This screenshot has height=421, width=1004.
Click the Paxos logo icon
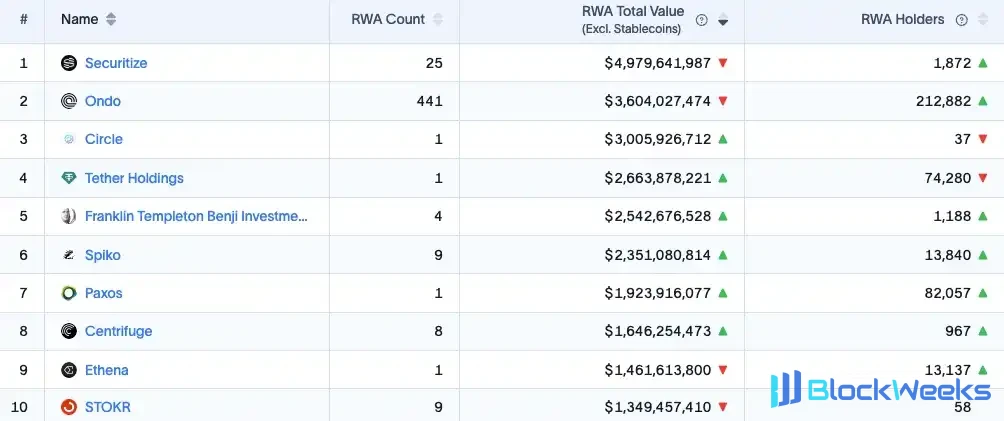point(69,293)
